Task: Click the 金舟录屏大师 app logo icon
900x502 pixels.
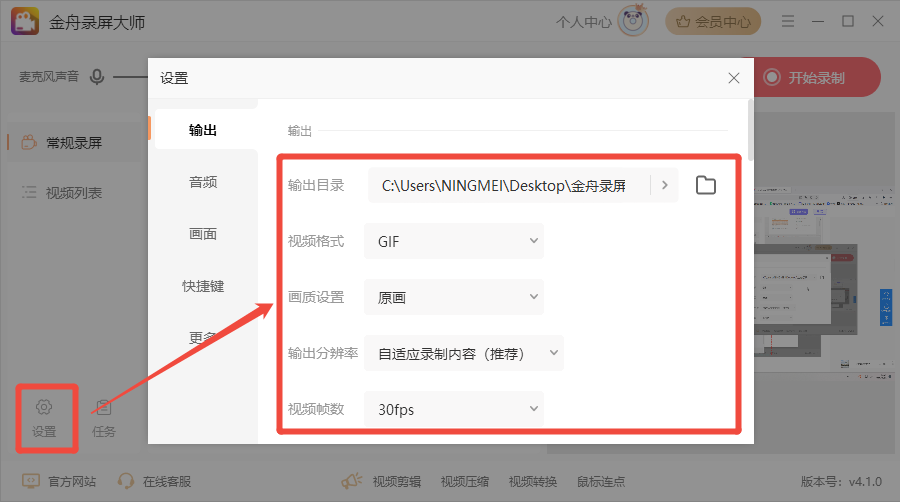Action: (25, 22)
